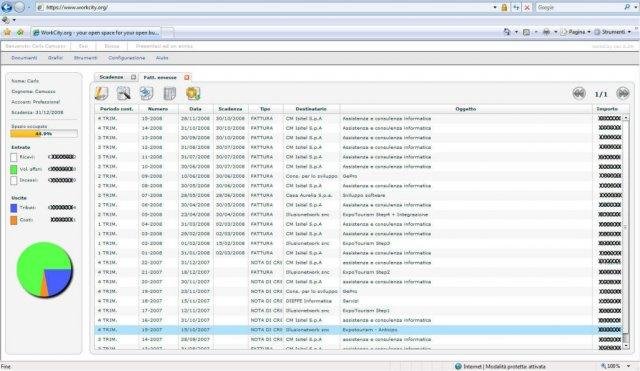Open the zoom level dropdown arrow in status bar
The image size is (640, 371).
[629, 366]
